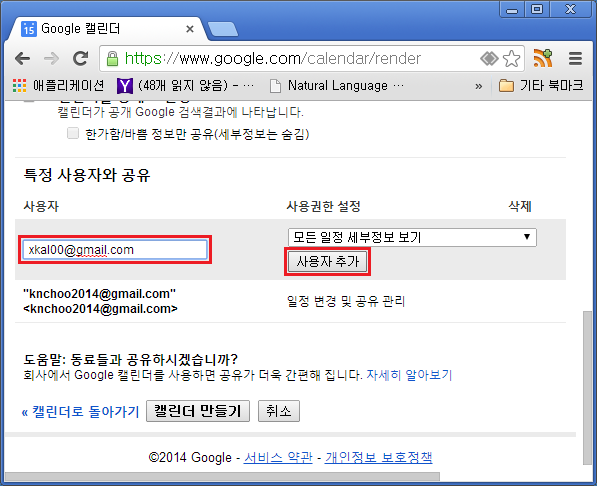Click the diamond-shaped icon in the address bar

(x=489, y=59)
